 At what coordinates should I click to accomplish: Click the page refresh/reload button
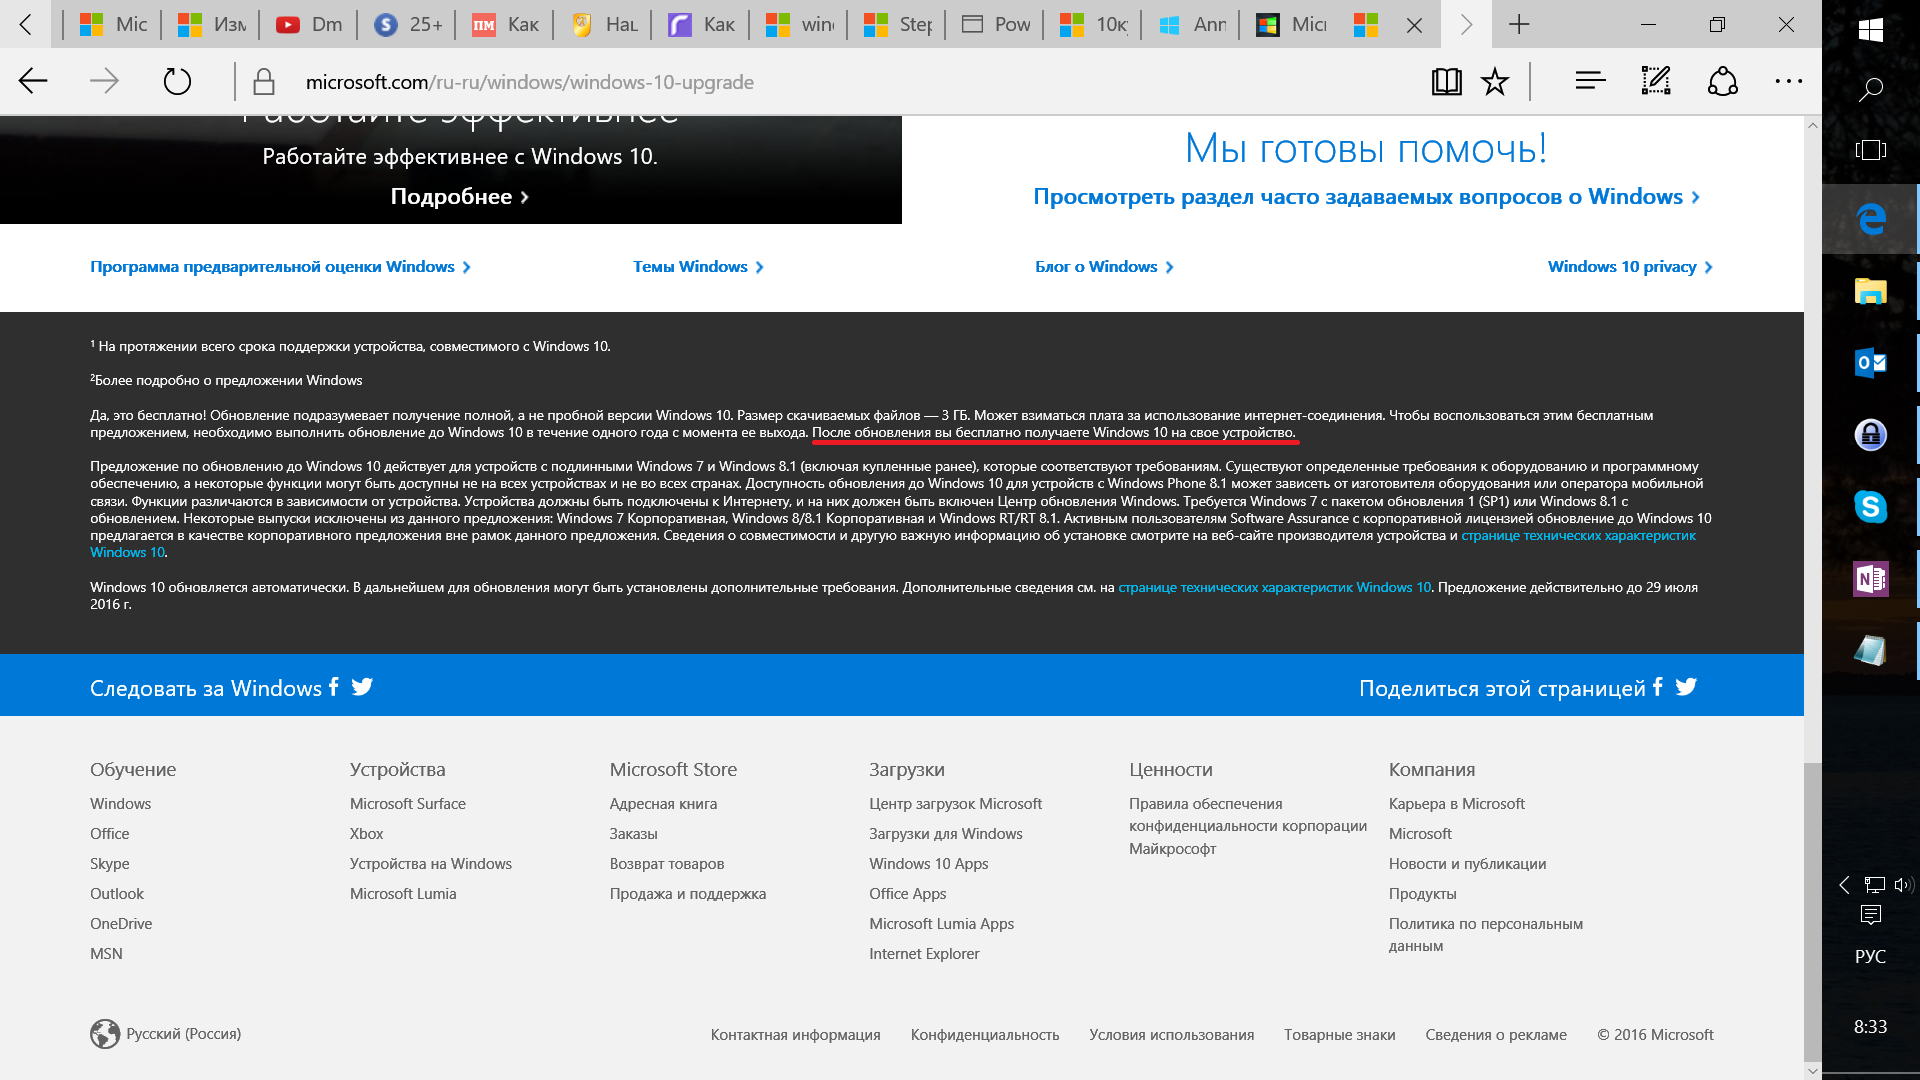(x=178, y=82)
